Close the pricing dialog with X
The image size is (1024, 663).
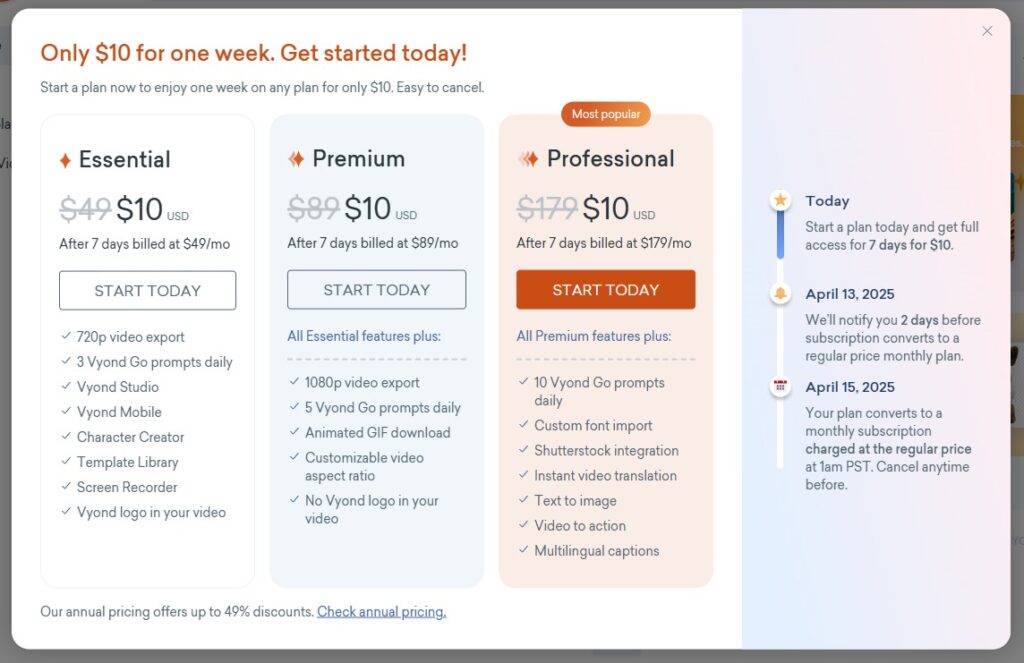[987, 31]
